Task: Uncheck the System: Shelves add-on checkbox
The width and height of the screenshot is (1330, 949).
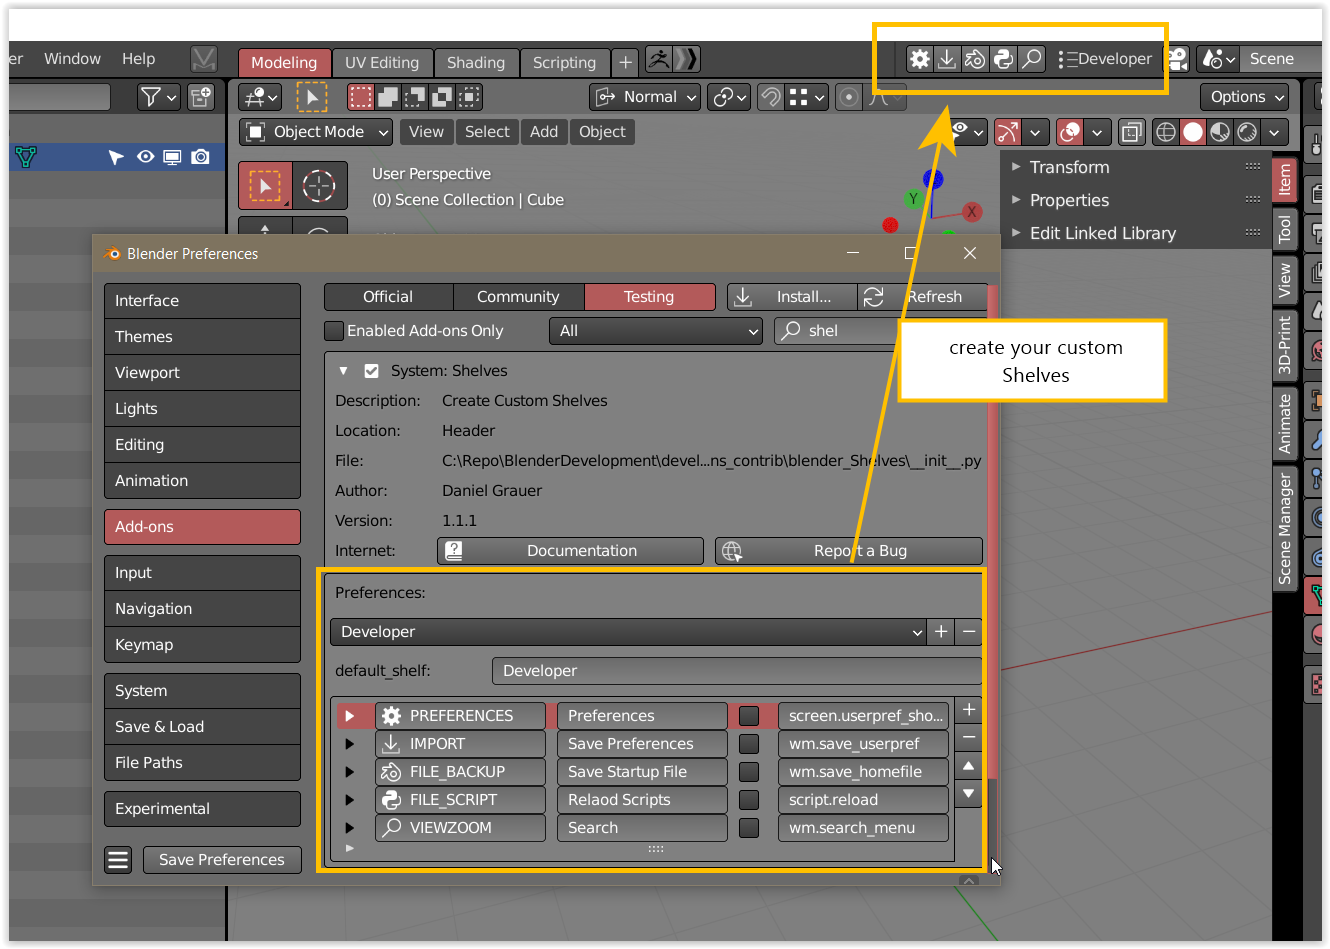Action: click(371, 371)
